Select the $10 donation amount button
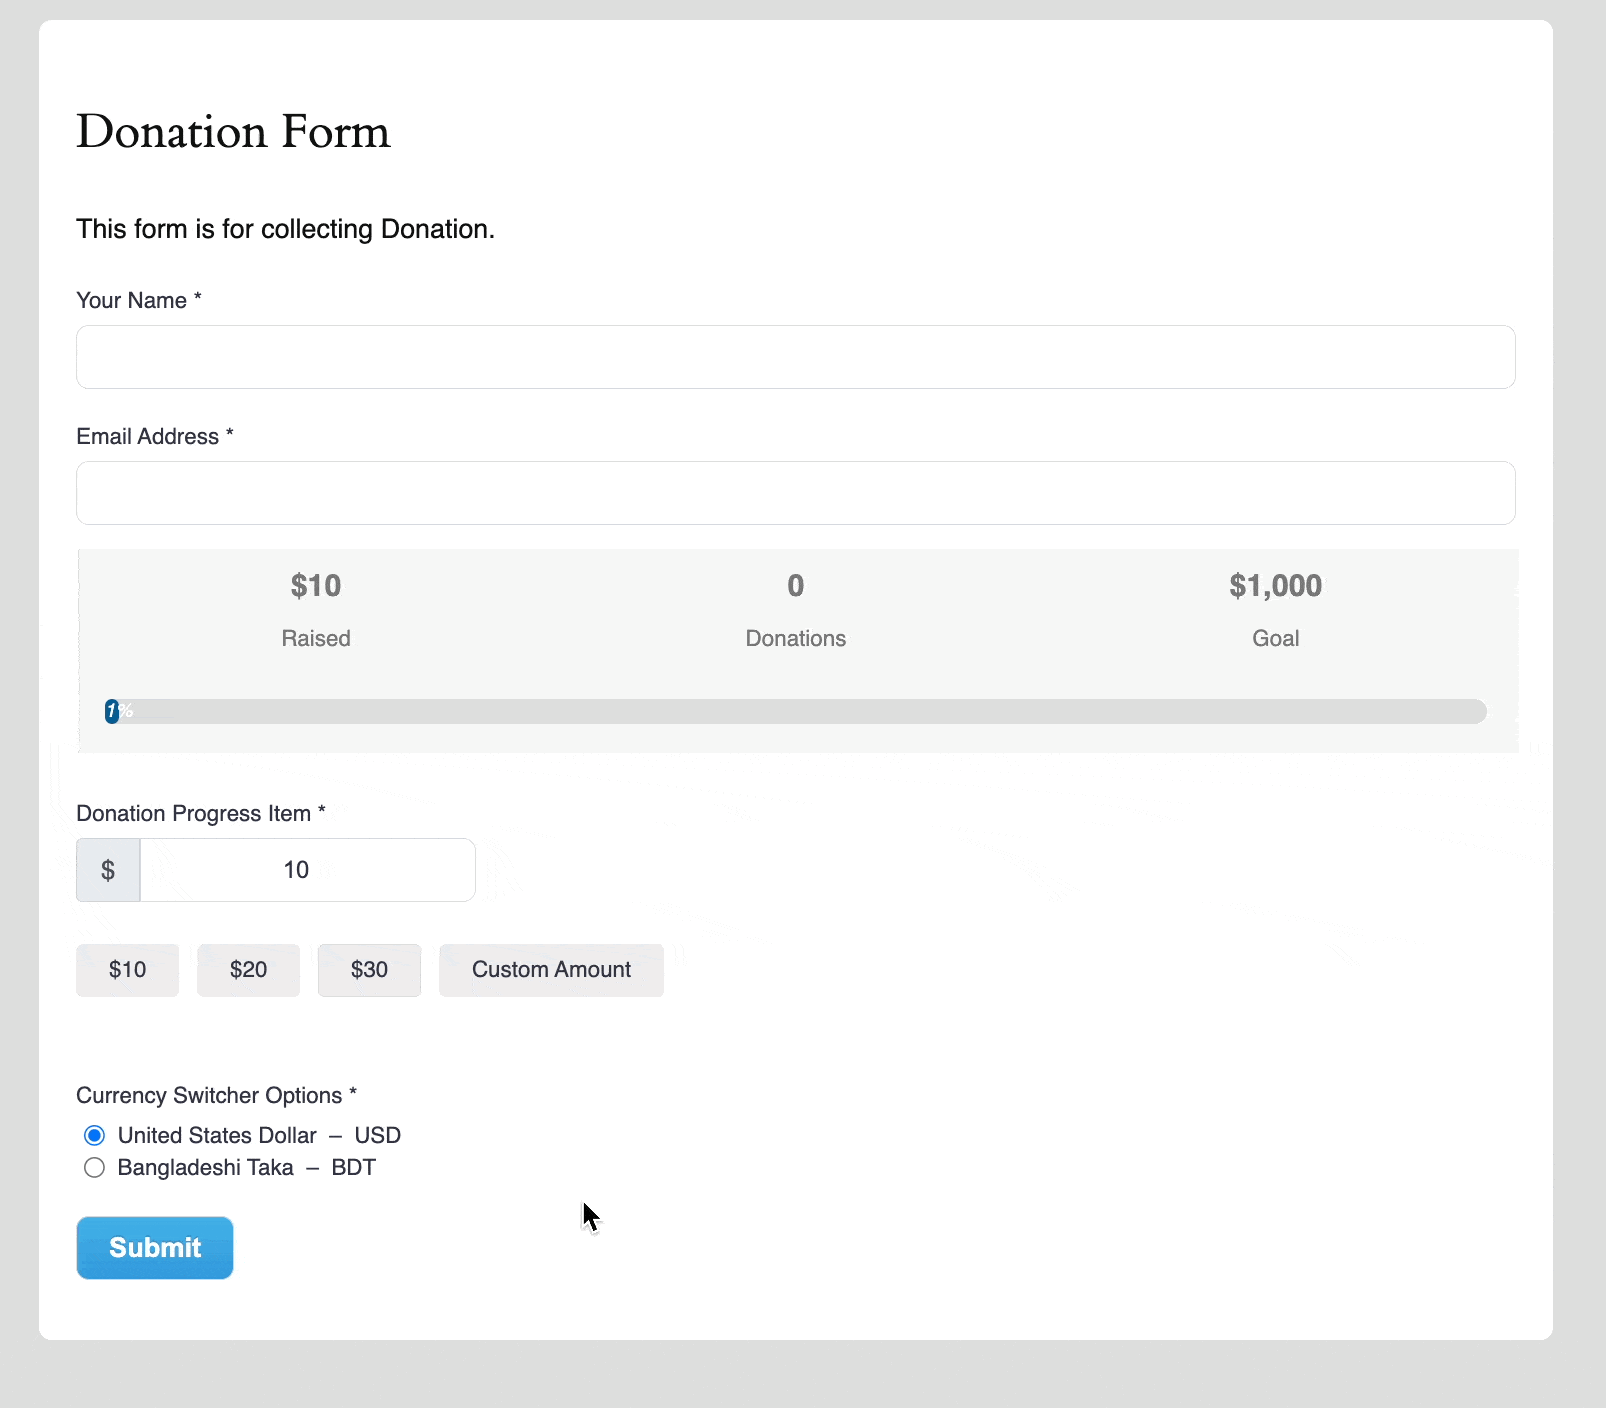 point(127,969)
